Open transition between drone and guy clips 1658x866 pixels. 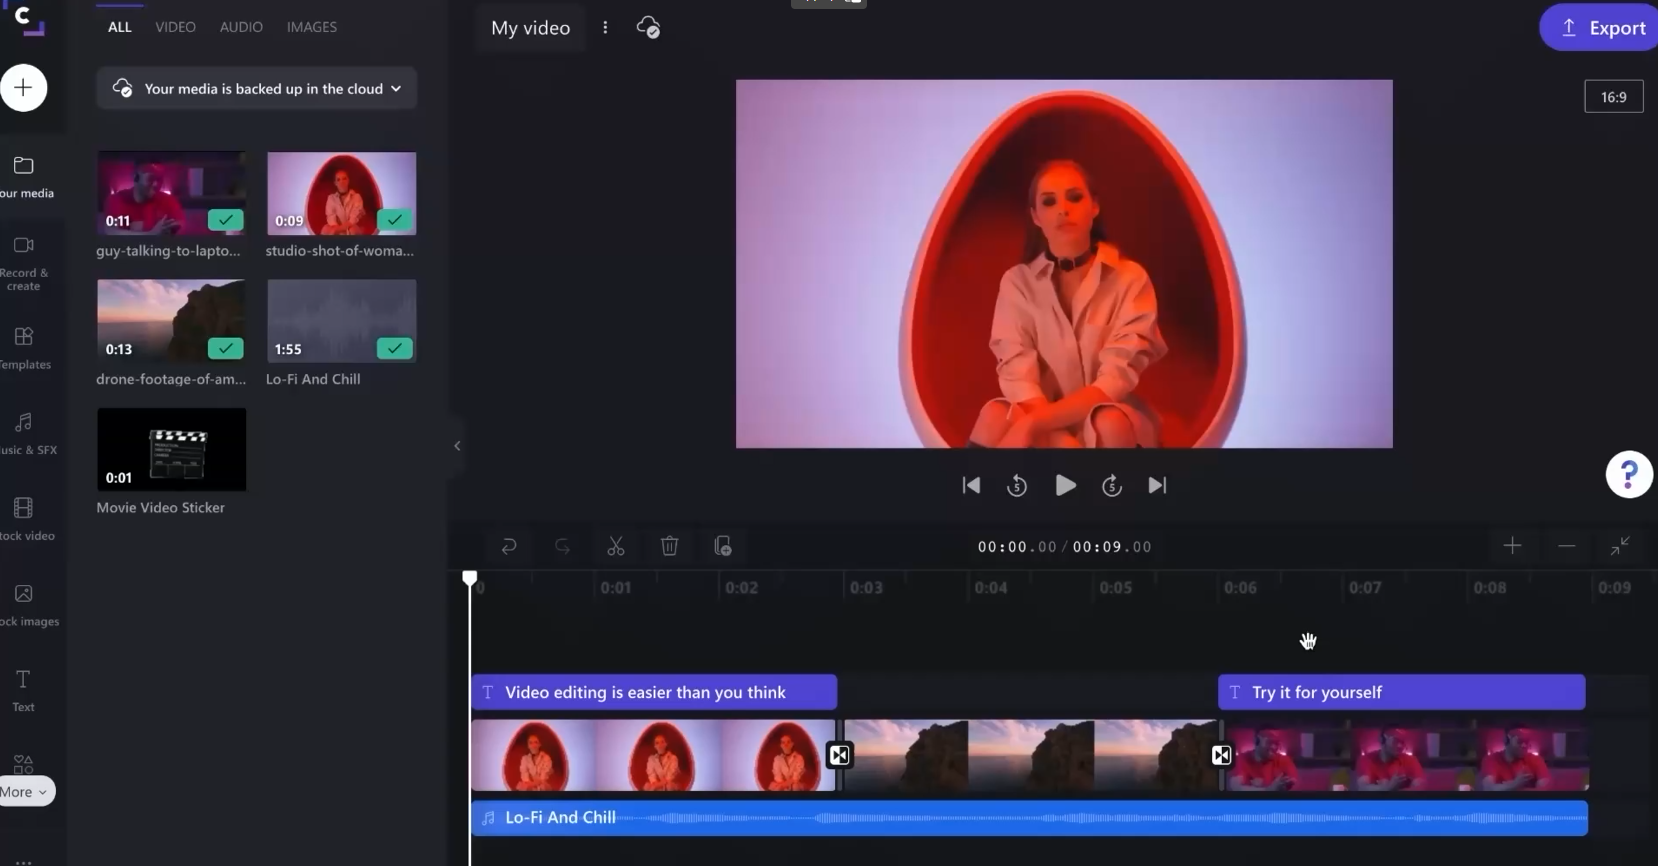click(x=1221, y=755)
